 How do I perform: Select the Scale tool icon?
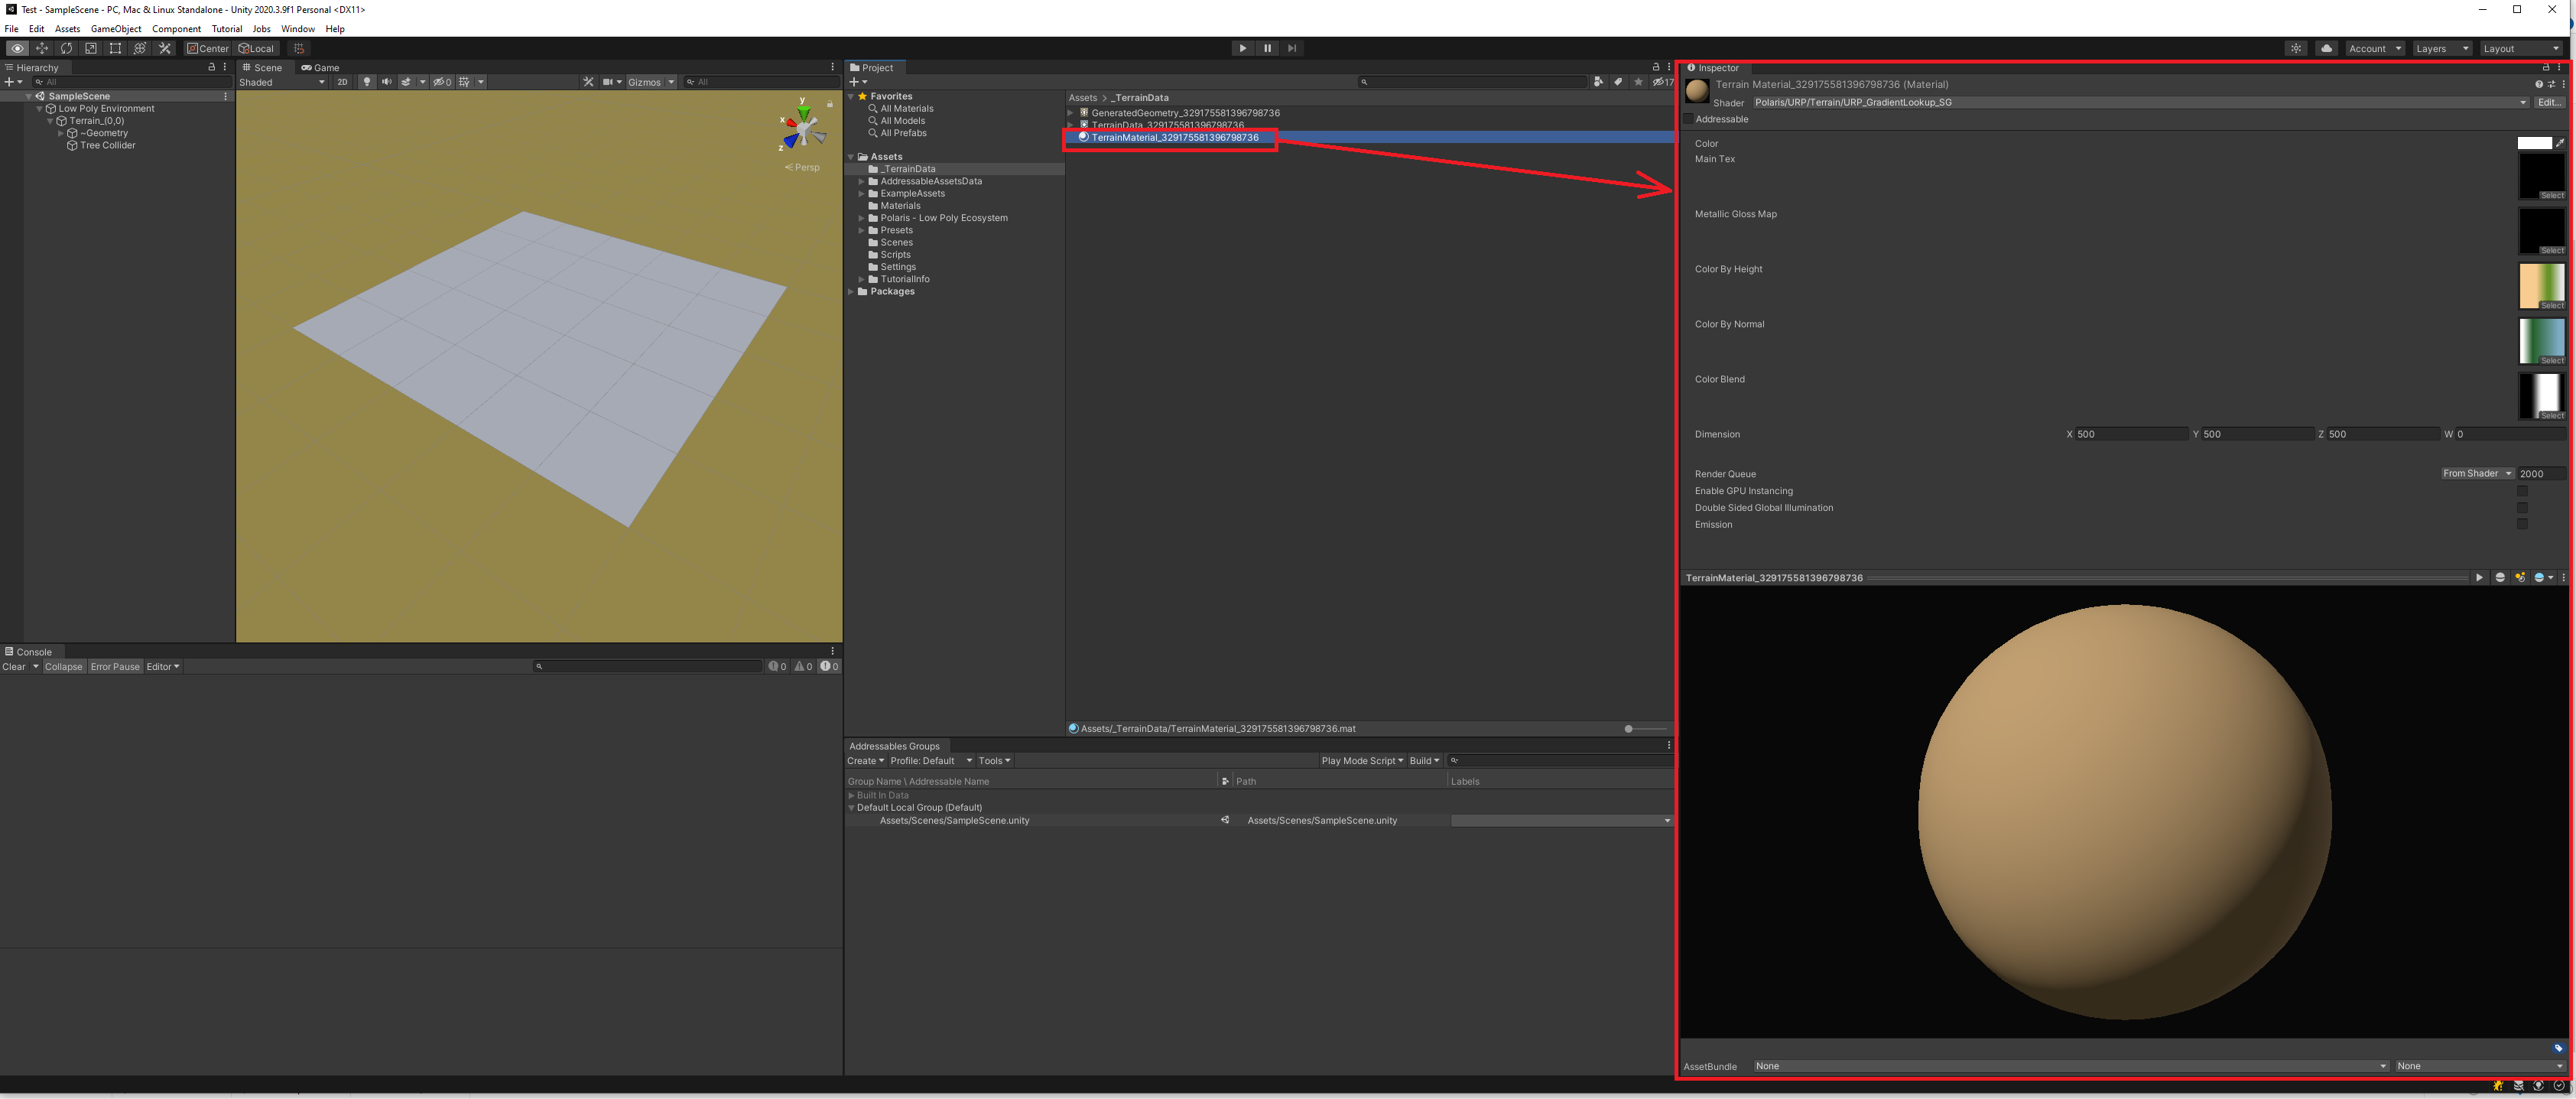click(91, 48)
